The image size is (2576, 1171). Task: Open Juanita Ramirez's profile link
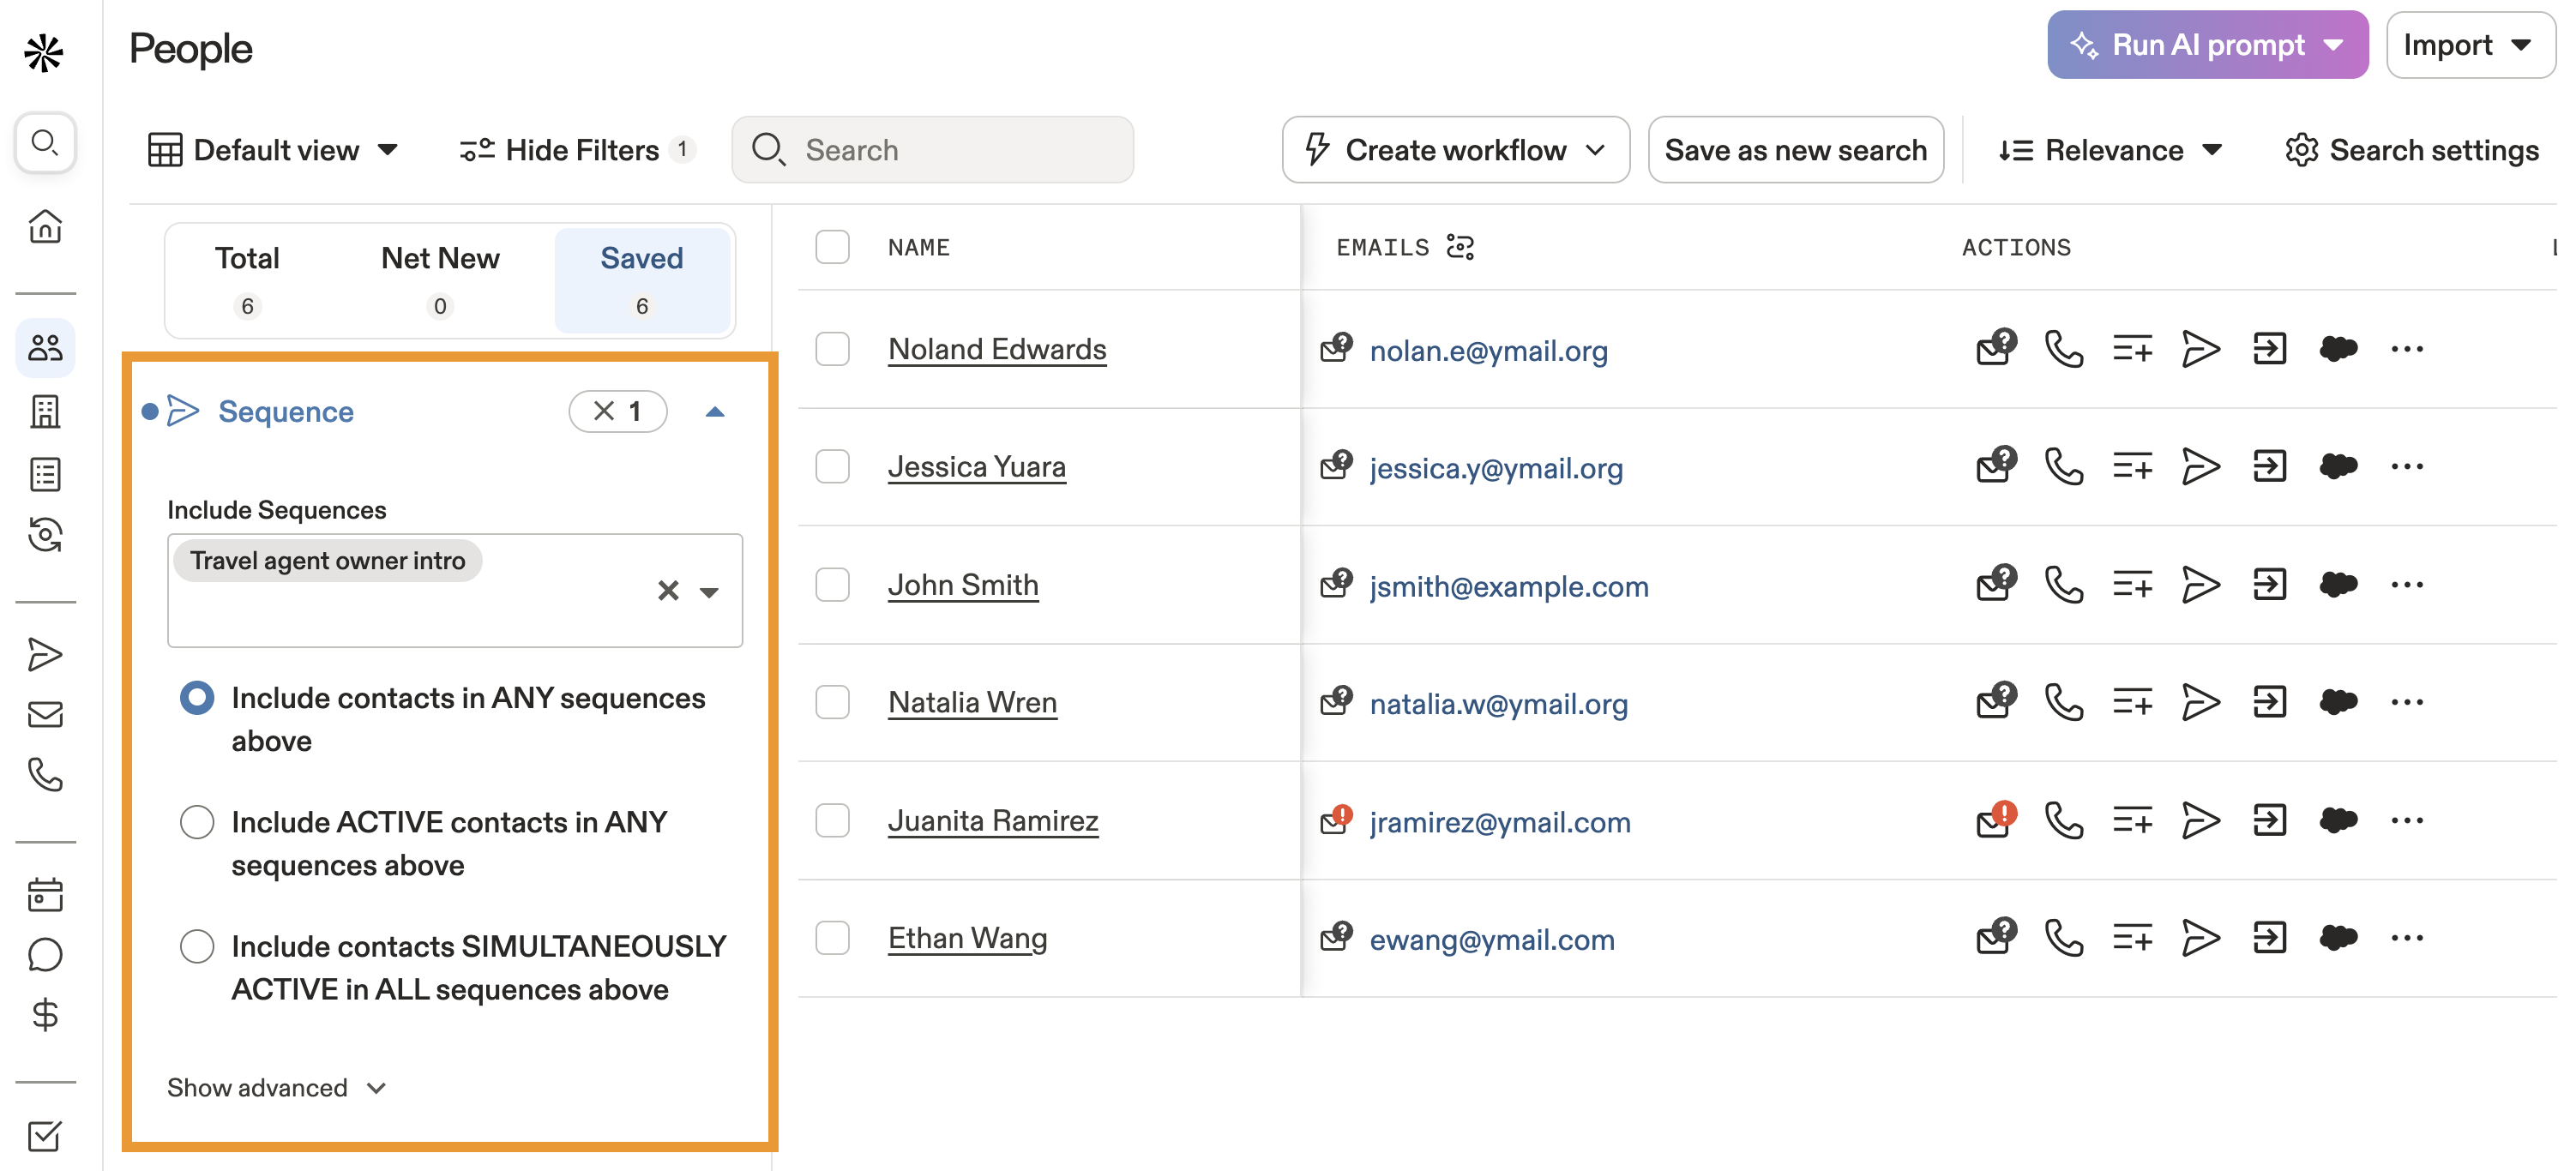tap(993, 820)
